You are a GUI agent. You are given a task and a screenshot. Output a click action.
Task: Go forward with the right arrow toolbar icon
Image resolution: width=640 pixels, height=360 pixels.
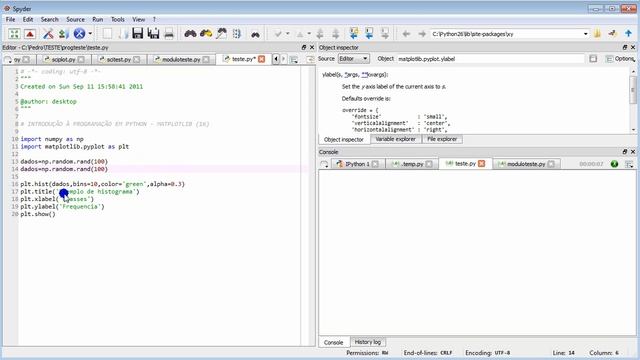point(422,34)
